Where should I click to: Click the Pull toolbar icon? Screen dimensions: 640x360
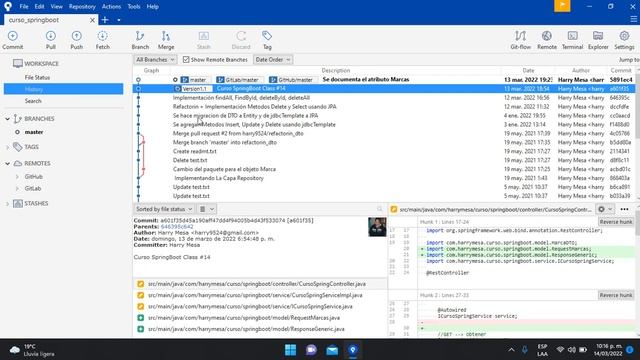click(51, 40)
